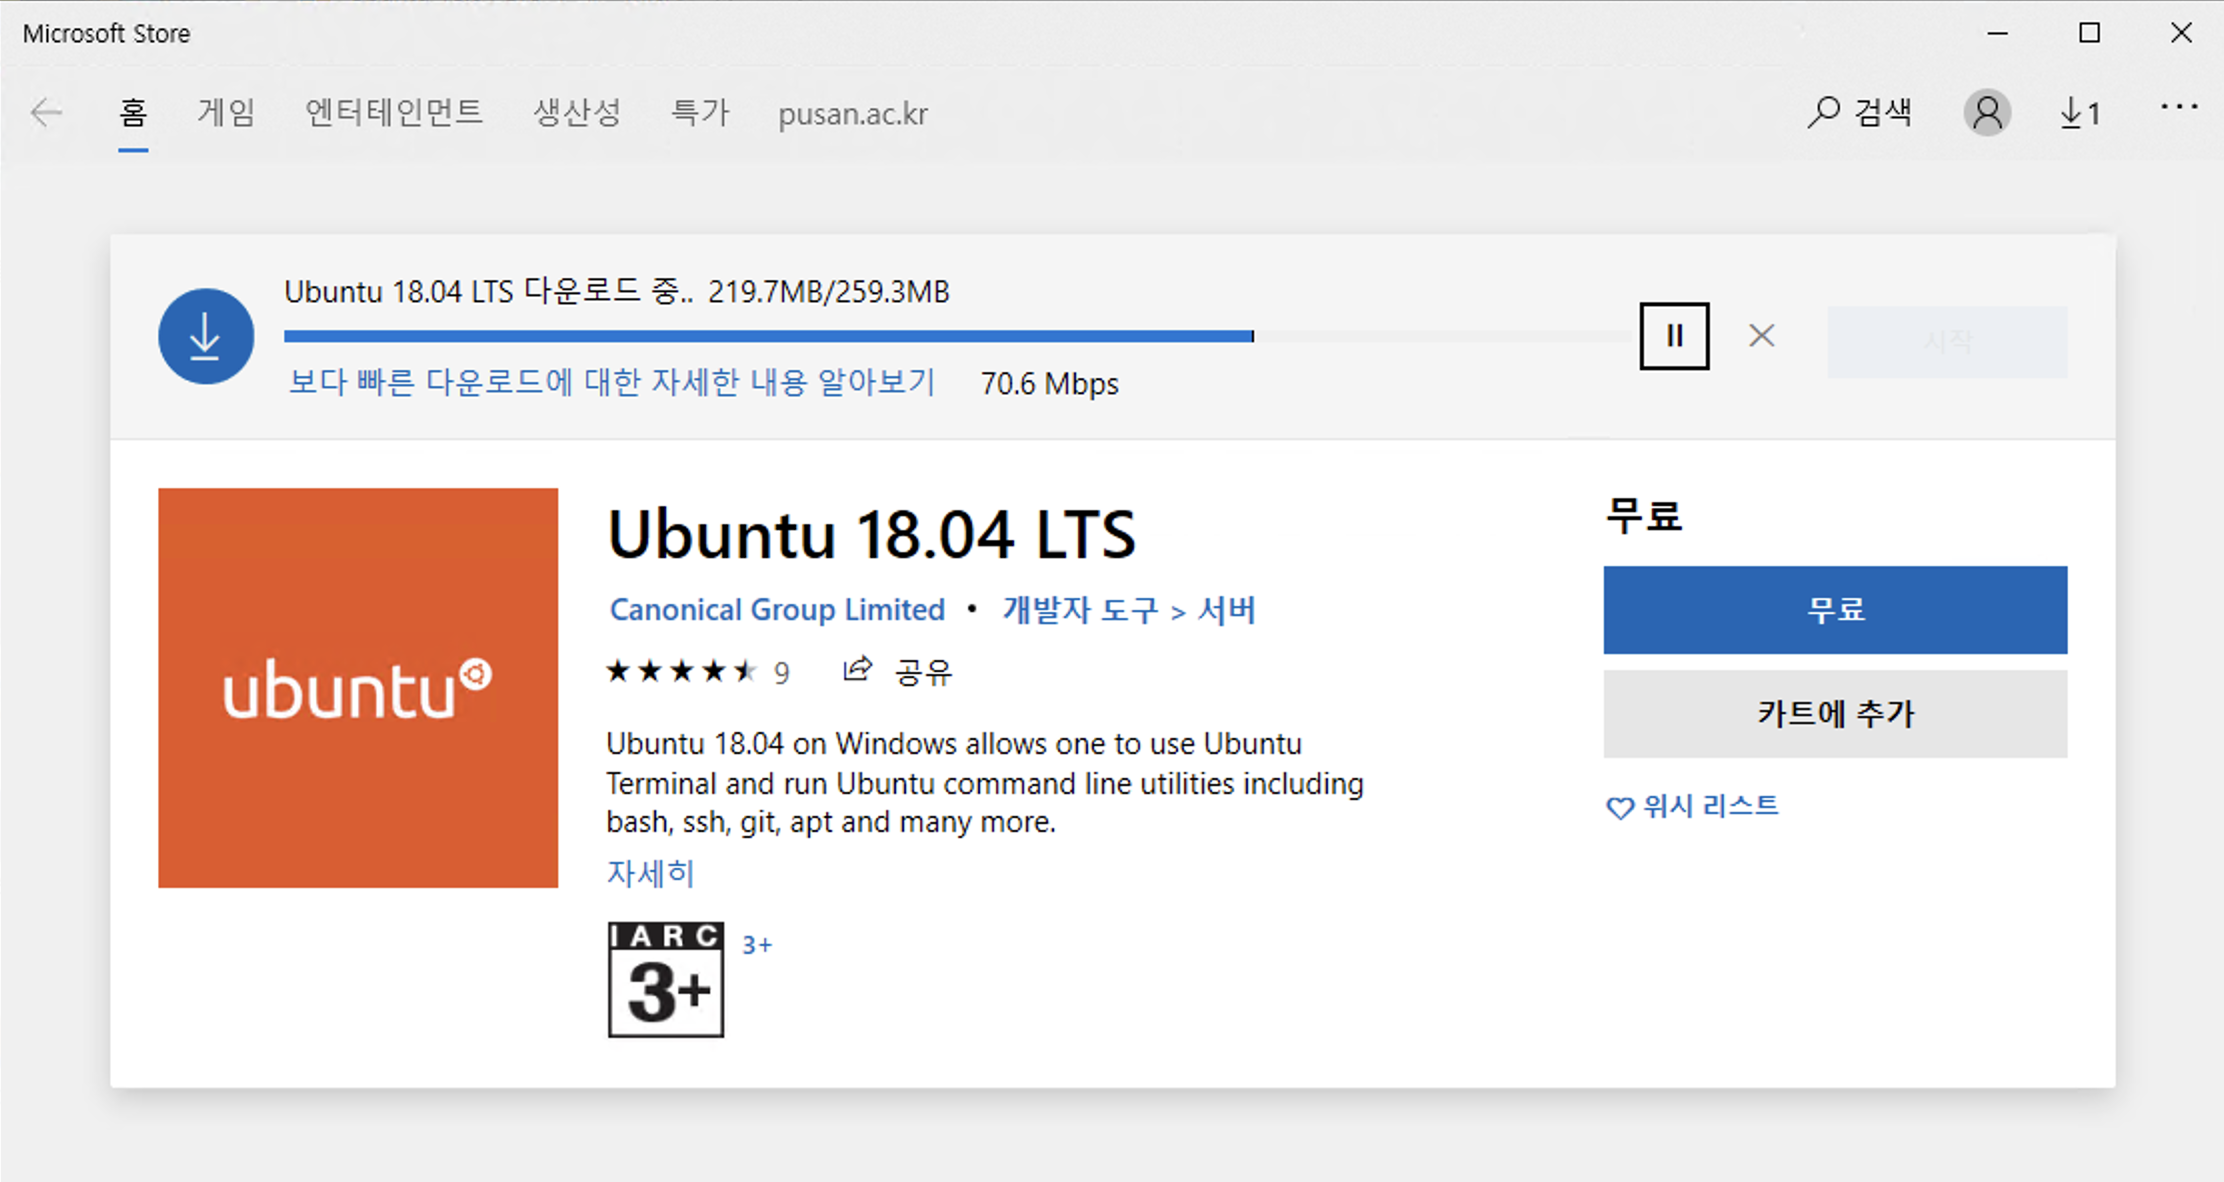Open the user account profile icon
This screenshot has height=1182, width=2224.
tap(1987, 112)
